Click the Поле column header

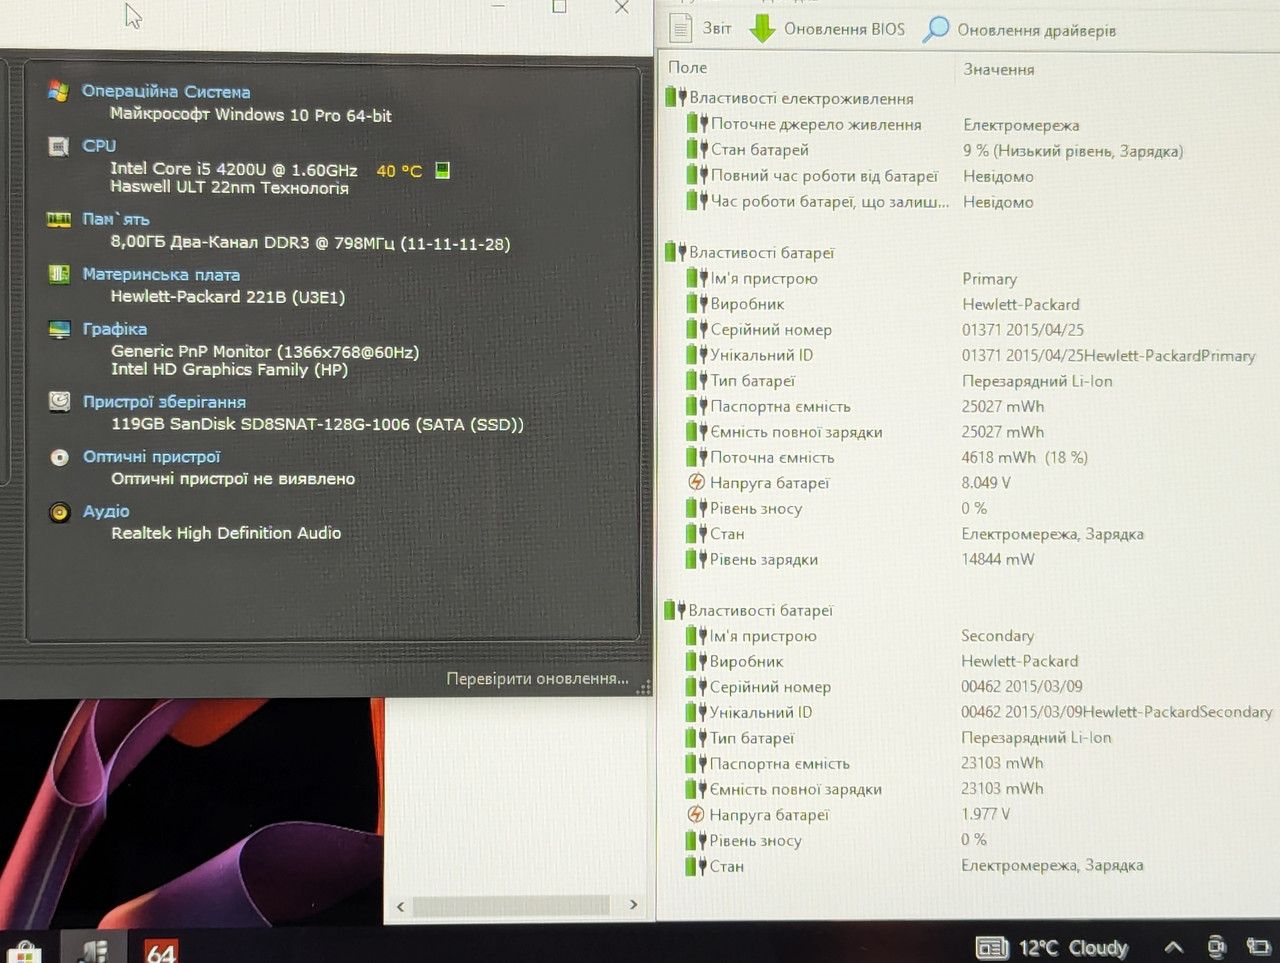tap(687, 67)
